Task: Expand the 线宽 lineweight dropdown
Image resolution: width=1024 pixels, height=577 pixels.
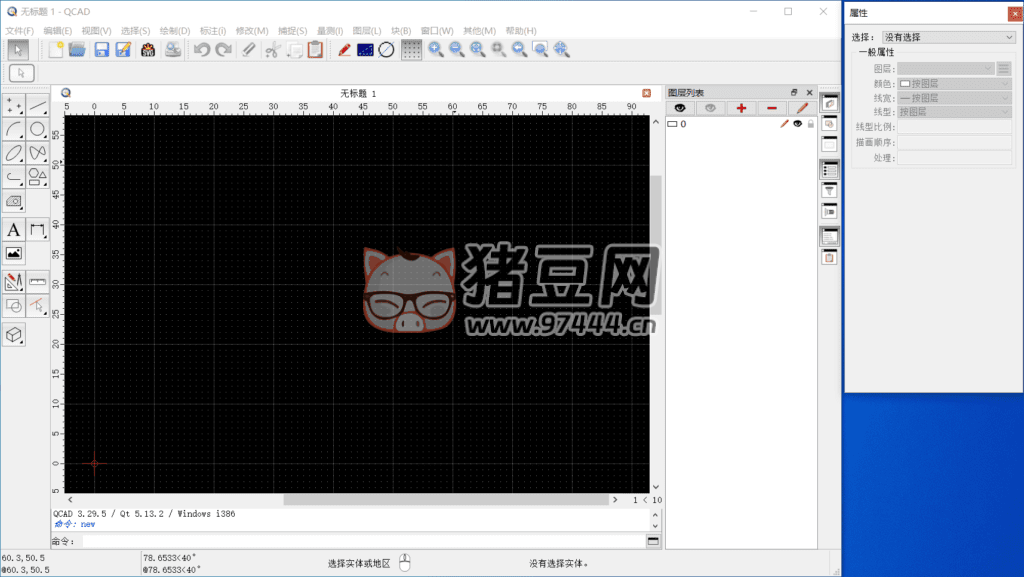Action: pyautogui.click(x=955, y=98)
